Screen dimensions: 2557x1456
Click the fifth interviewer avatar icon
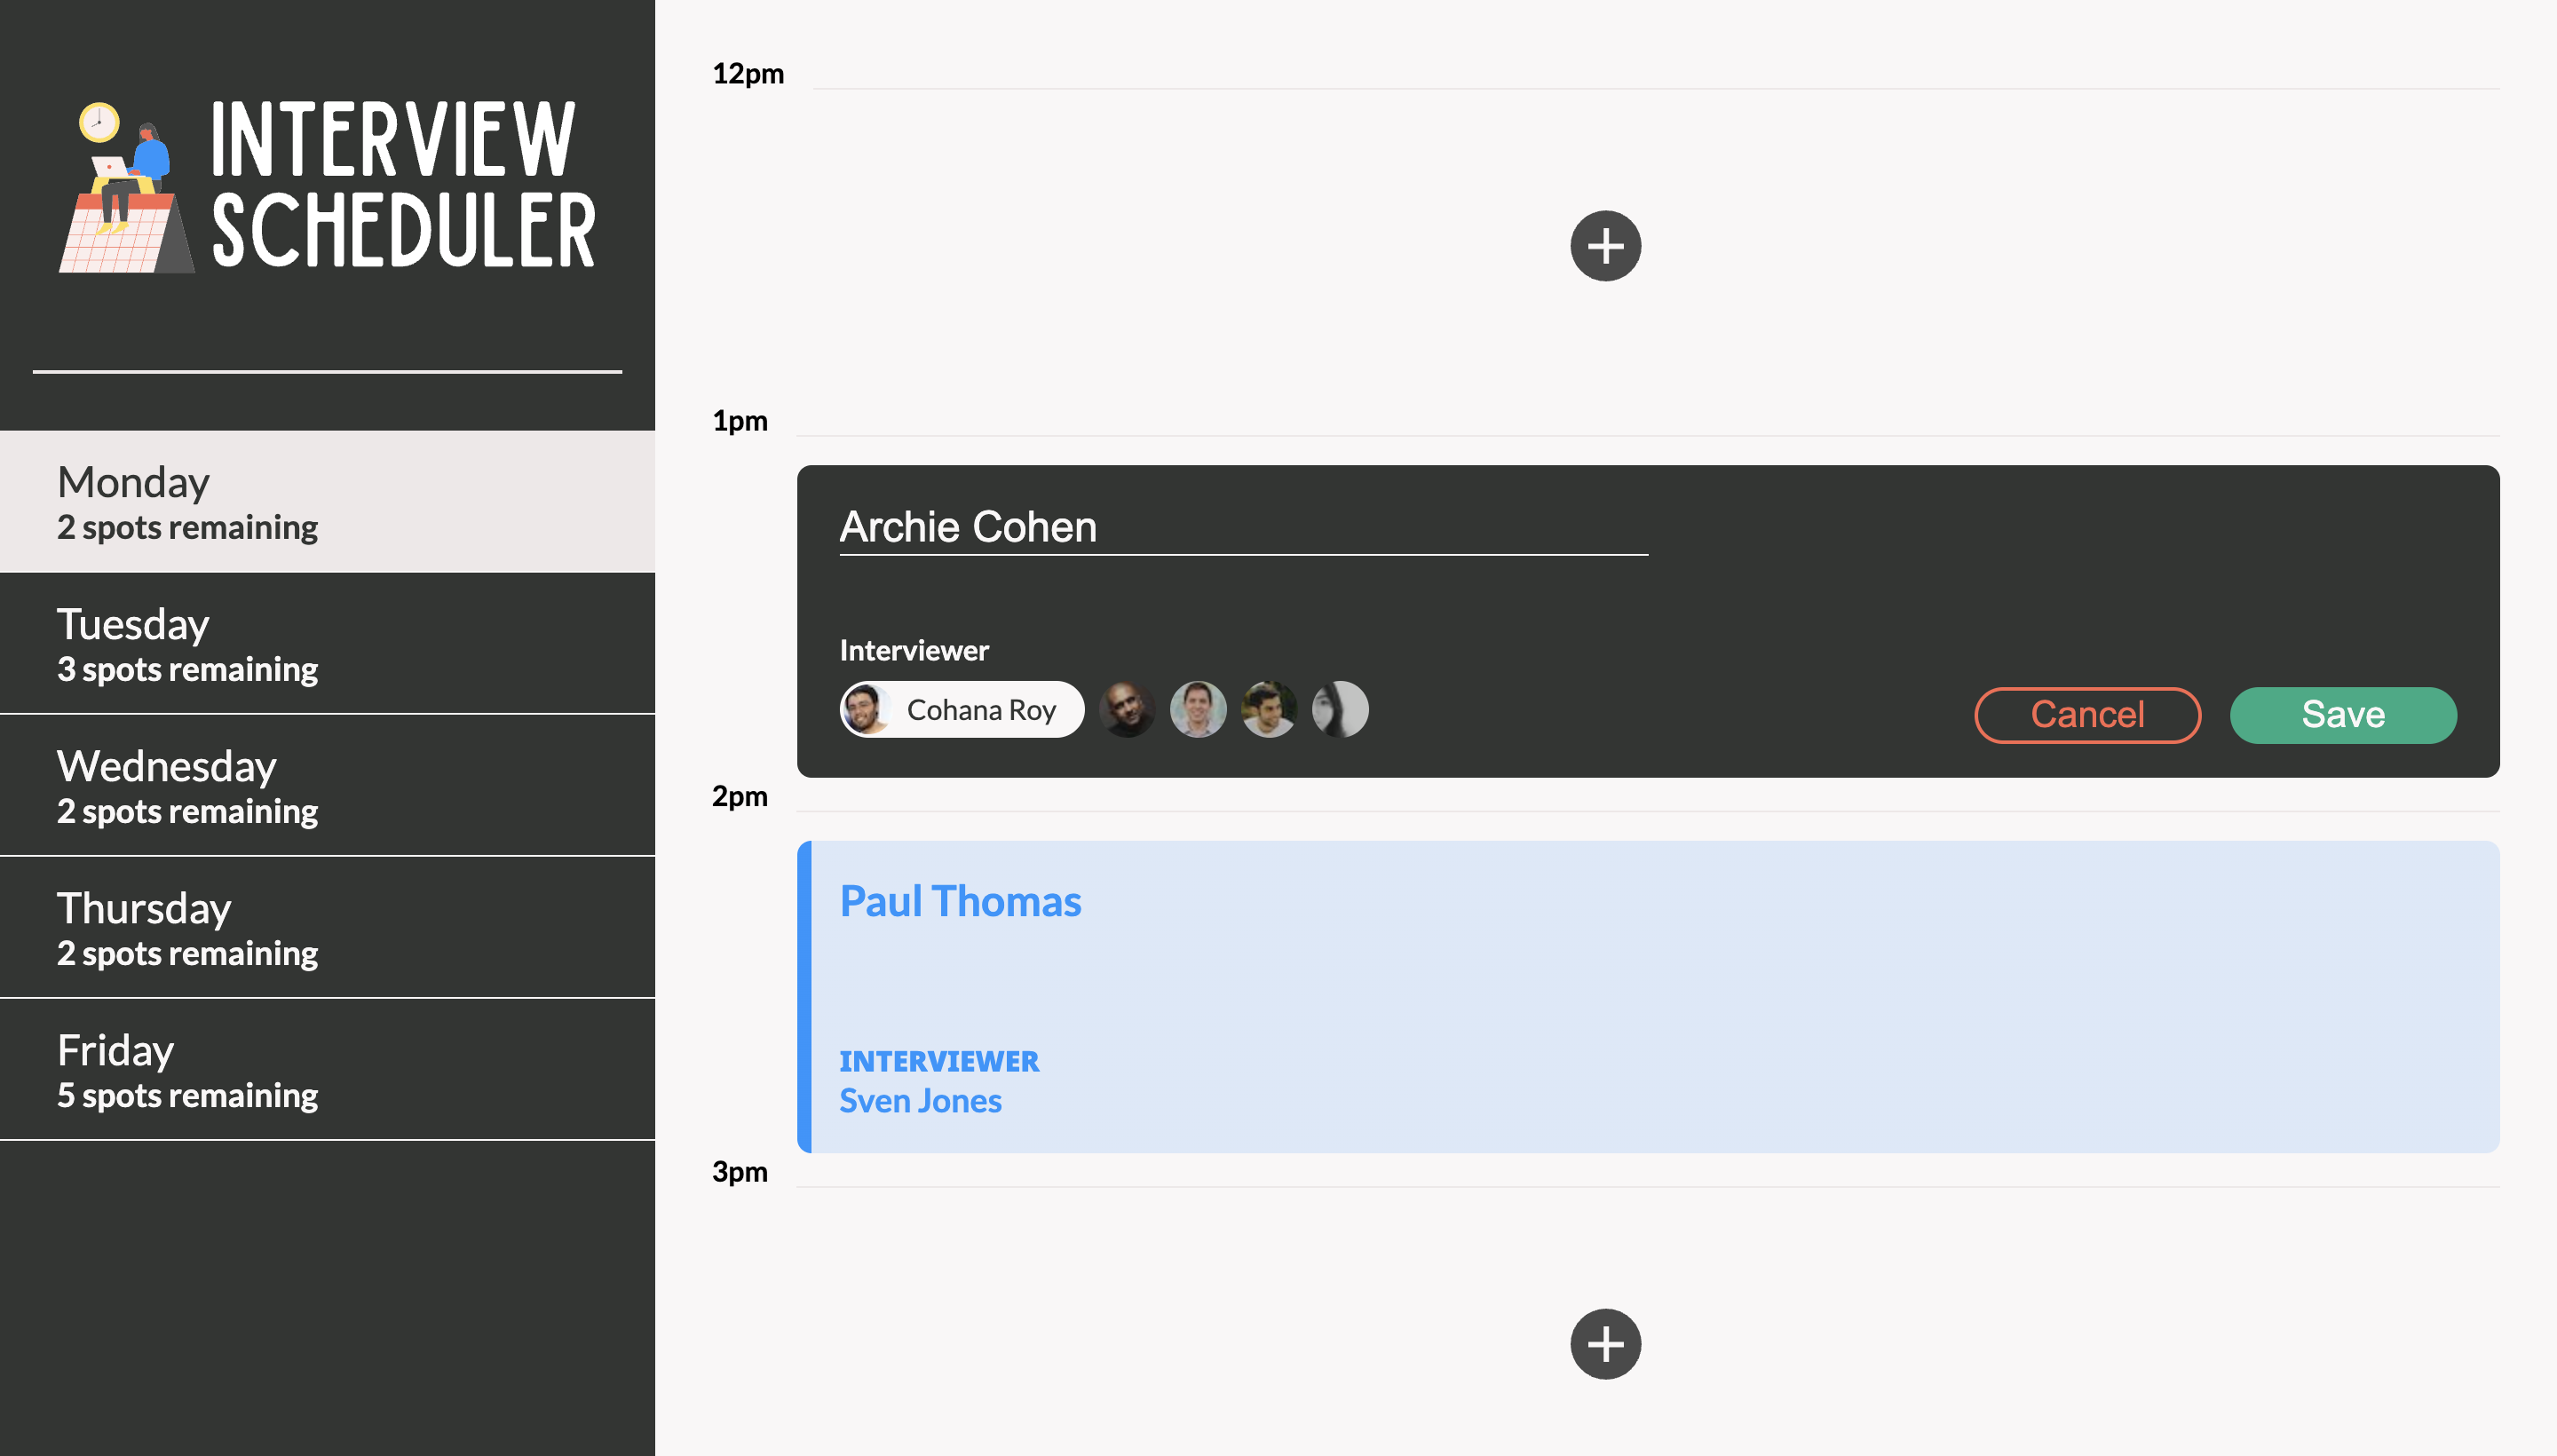1338,708
